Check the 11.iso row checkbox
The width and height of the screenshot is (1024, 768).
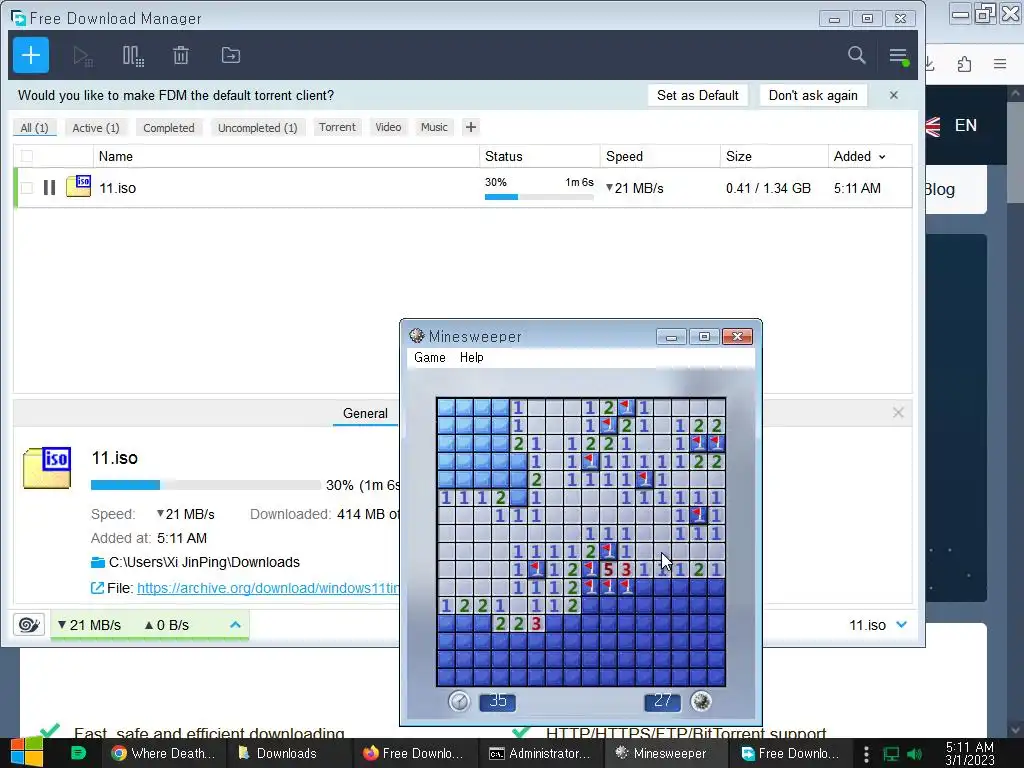click(x=27, y=188)
